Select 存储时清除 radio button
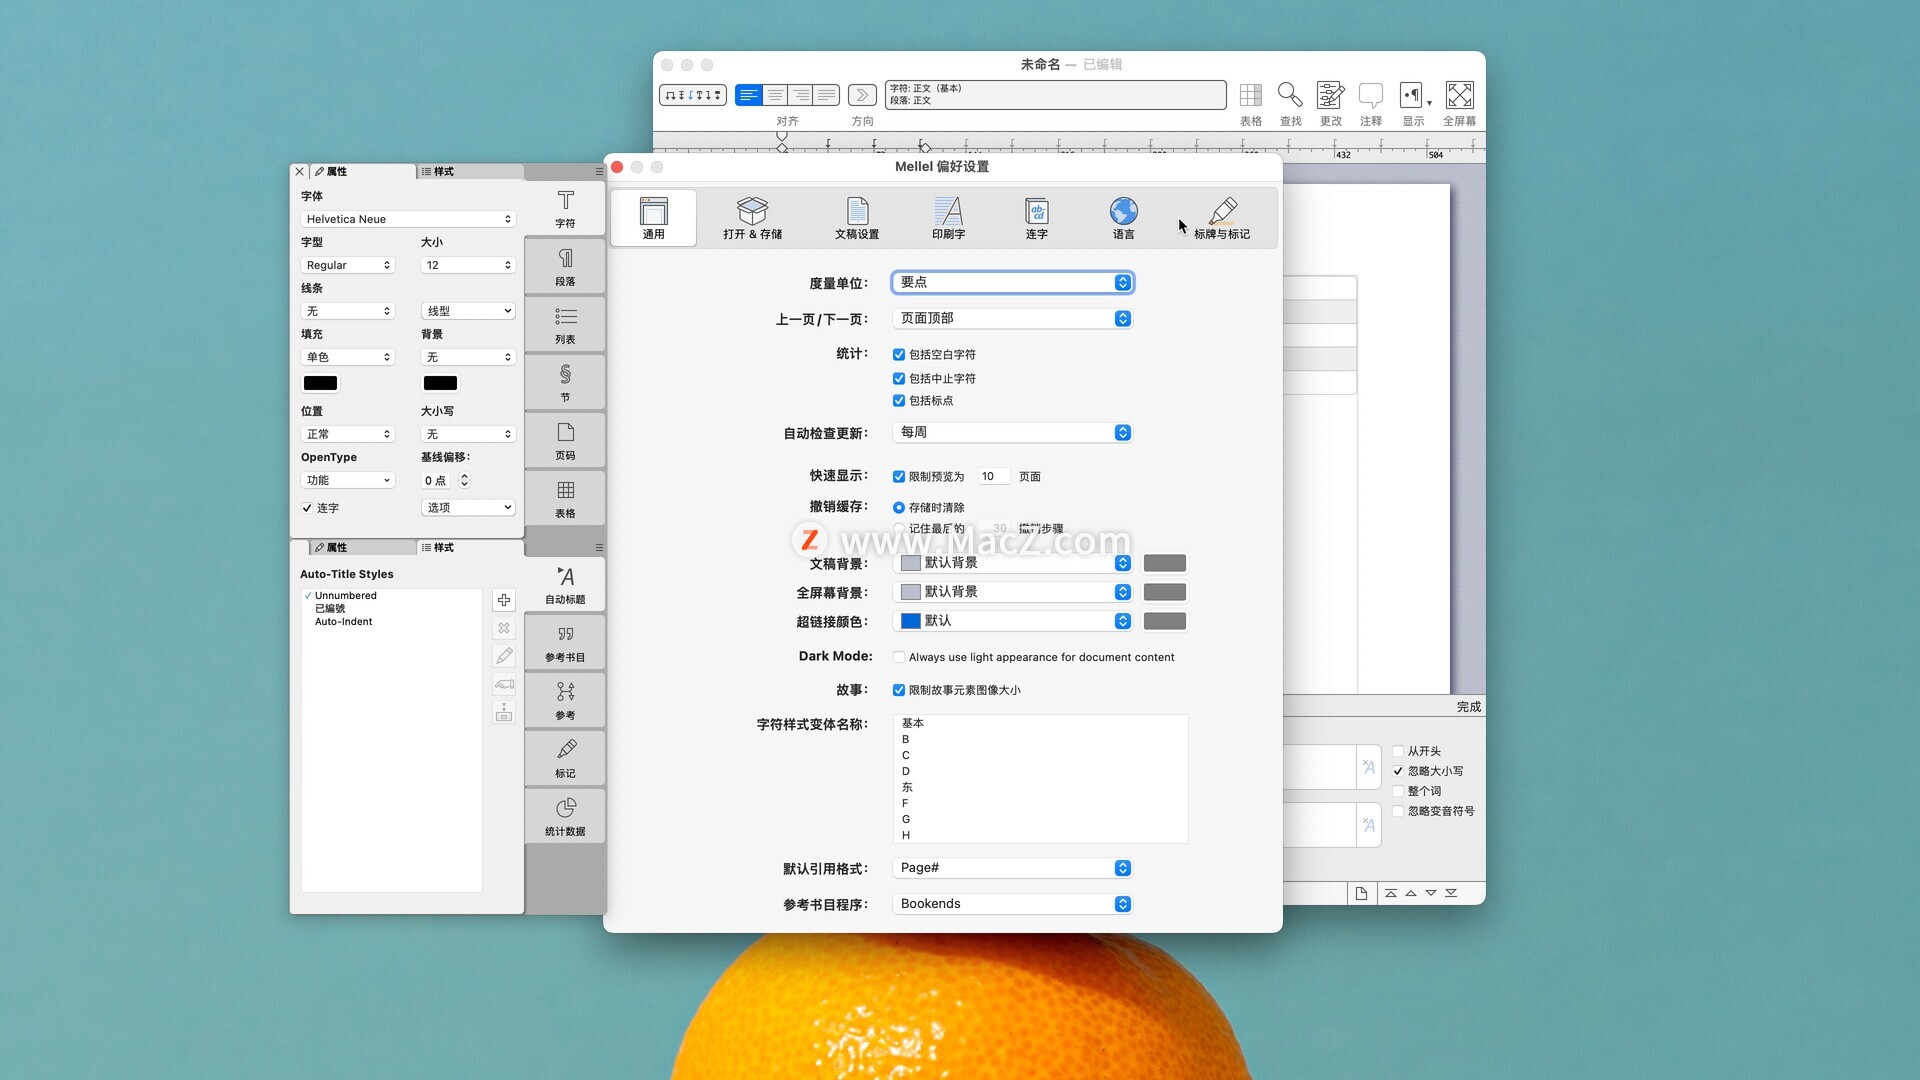 tap(899, 508)
